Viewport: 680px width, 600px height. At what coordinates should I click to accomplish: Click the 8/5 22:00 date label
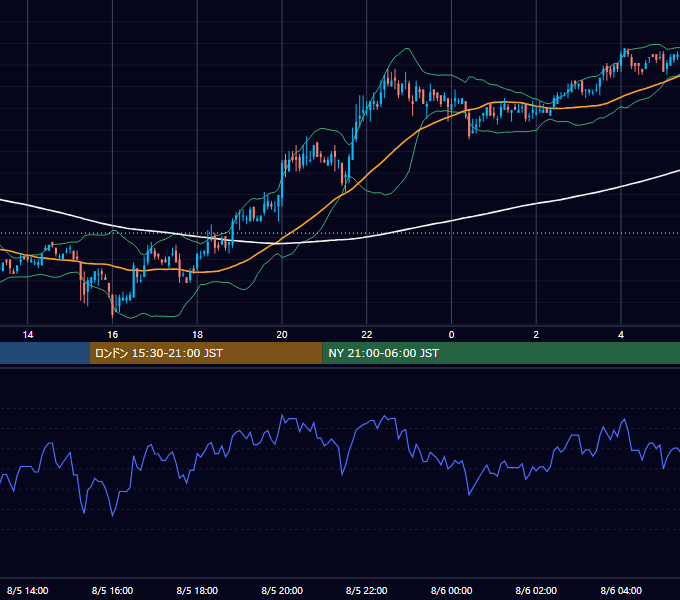366,590
